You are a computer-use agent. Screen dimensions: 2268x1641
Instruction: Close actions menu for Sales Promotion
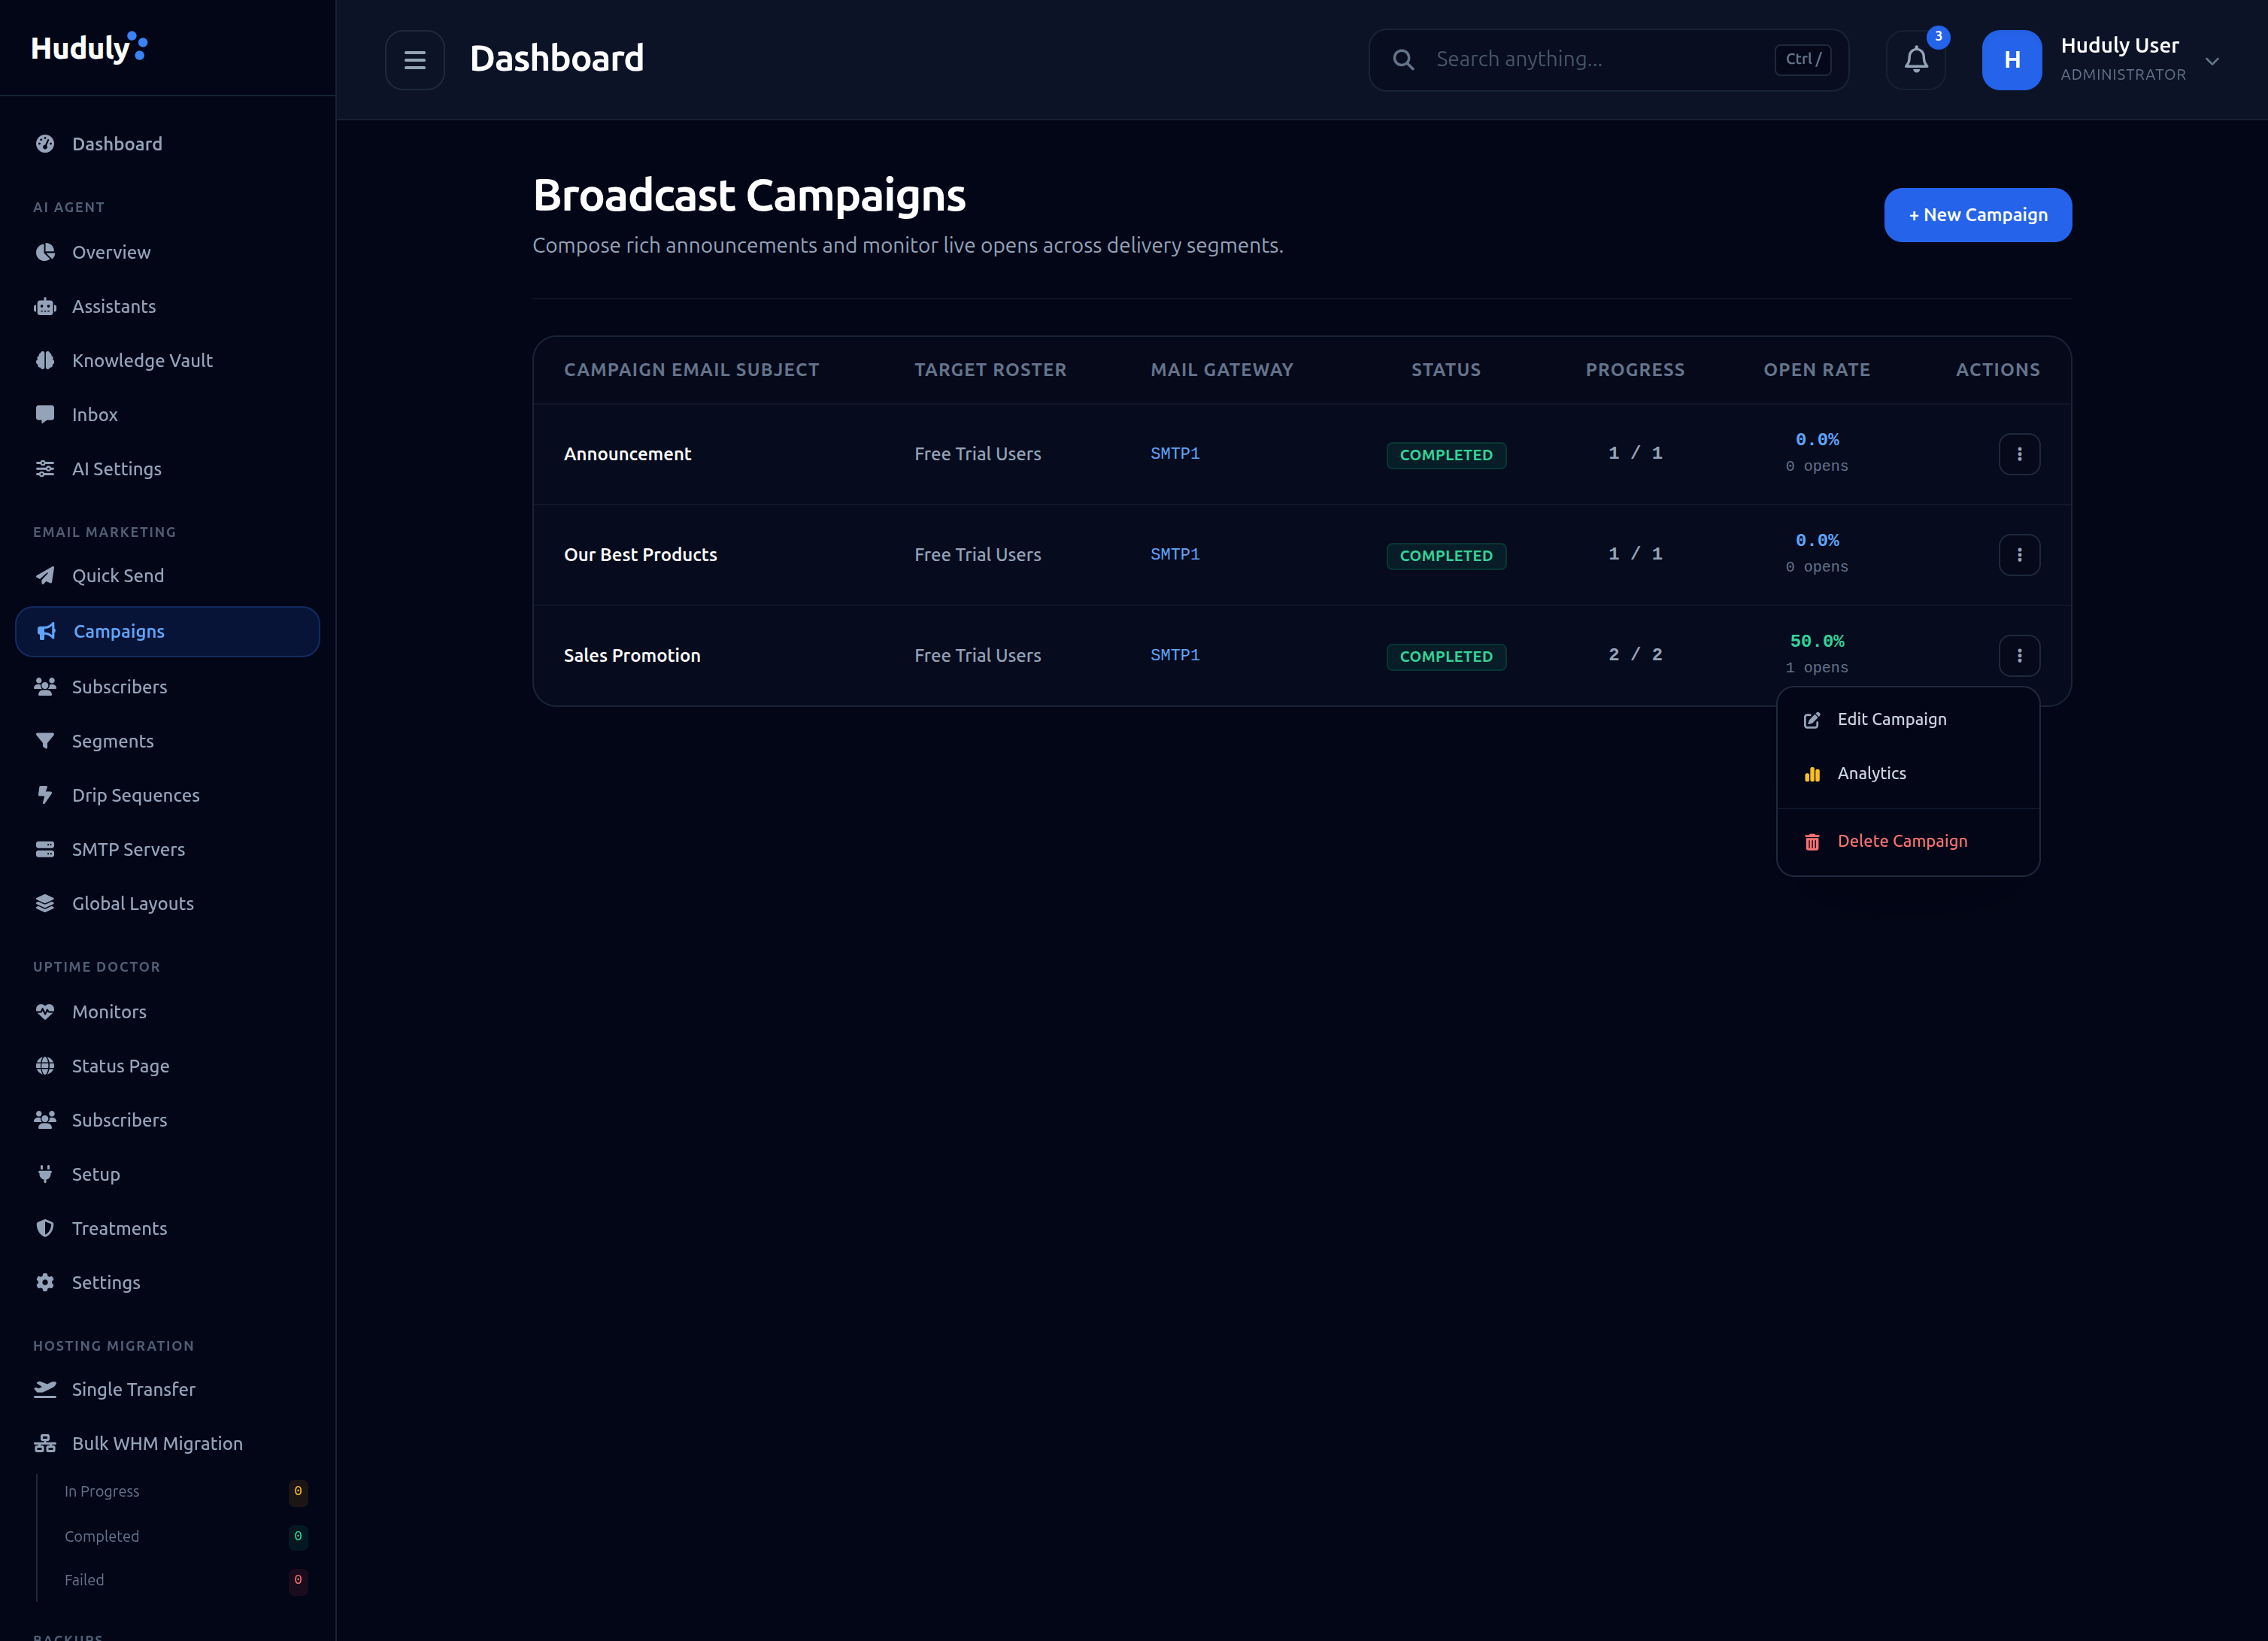click(x=2019, y=656)
